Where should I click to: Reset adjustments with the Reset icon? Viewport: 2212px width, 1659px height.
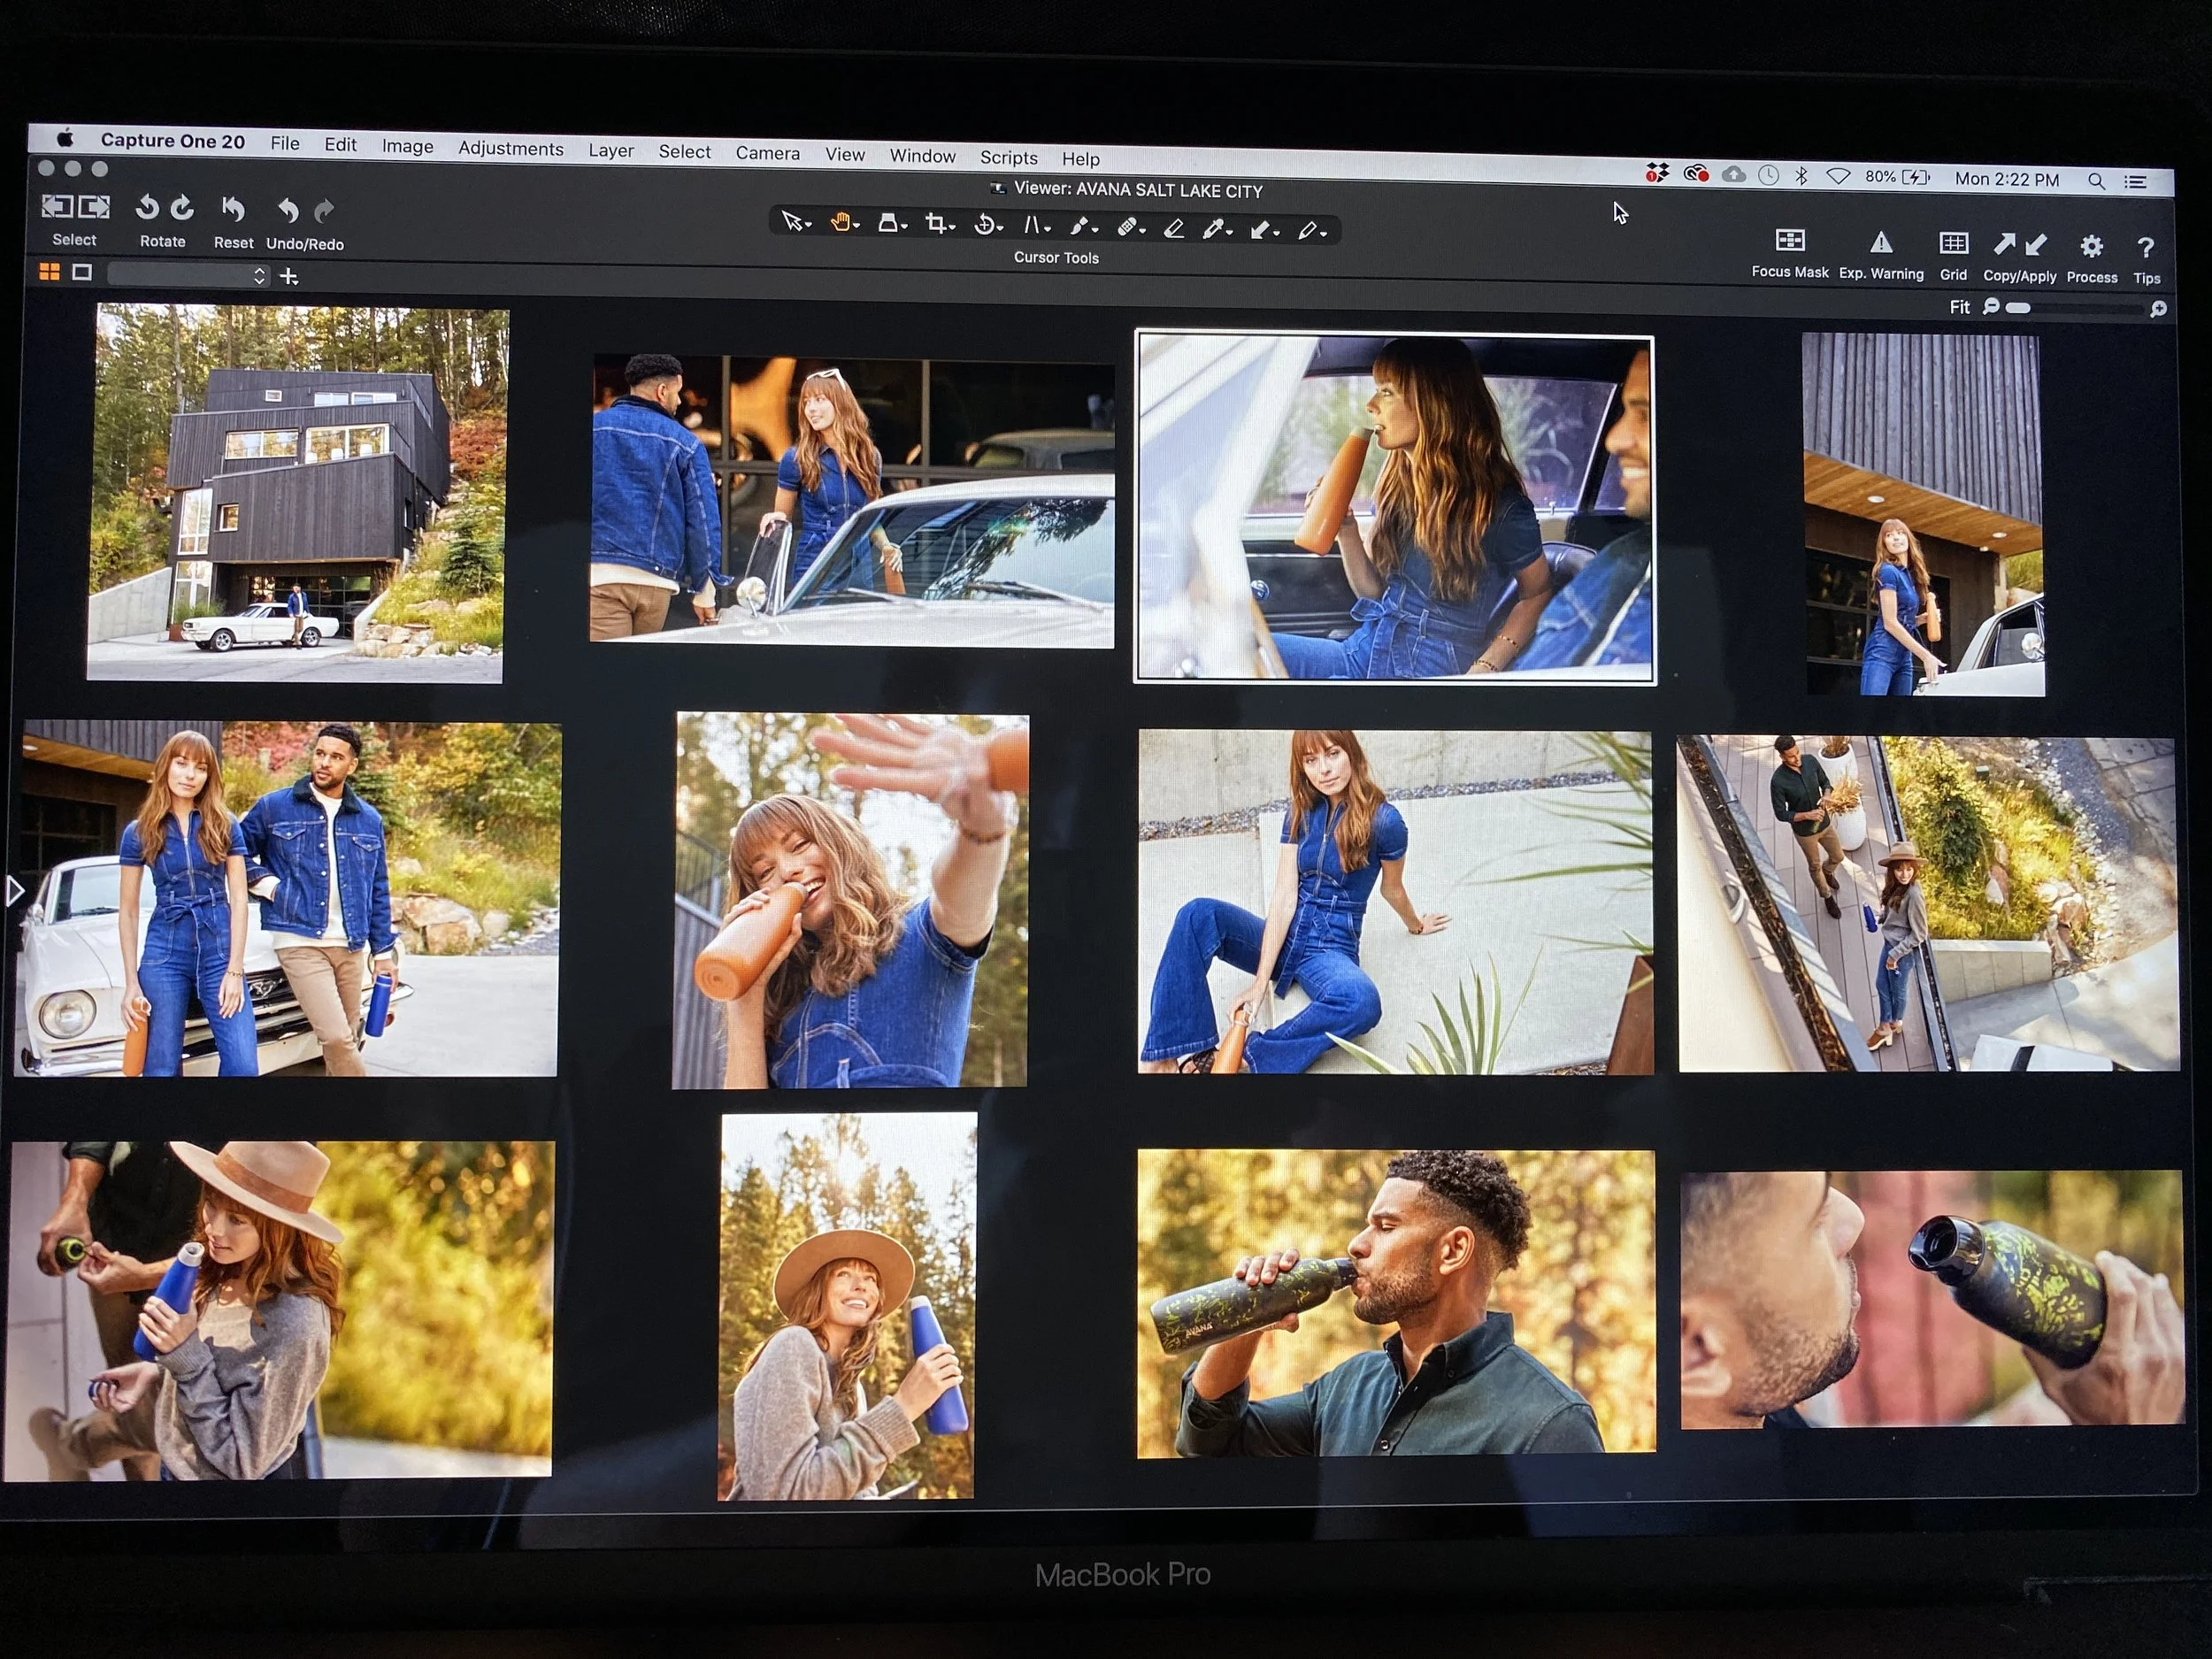click(232, 210)
